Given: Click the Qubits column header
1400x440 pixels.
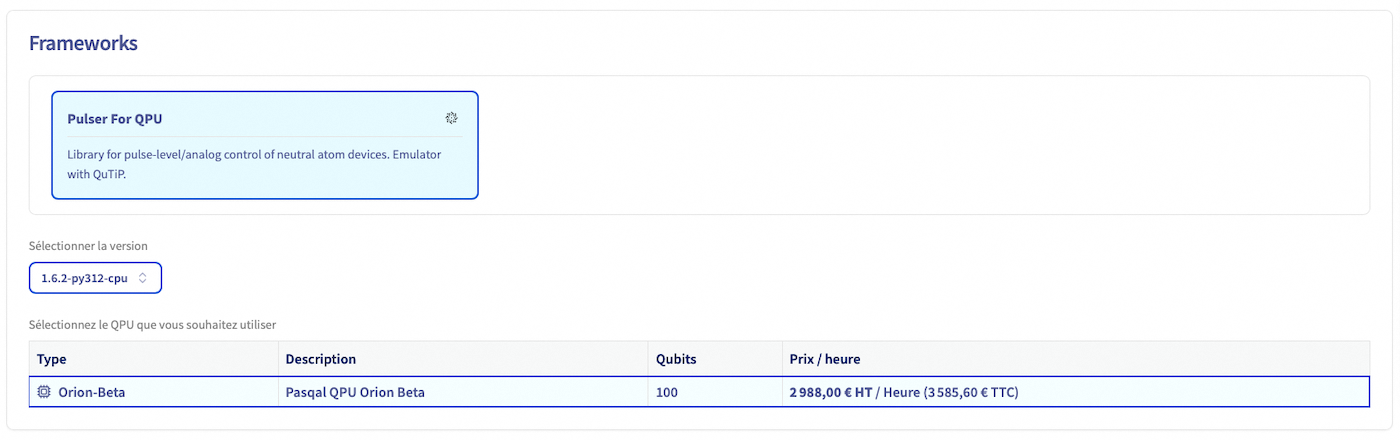Looking at the screenshot, I should 676,359.
